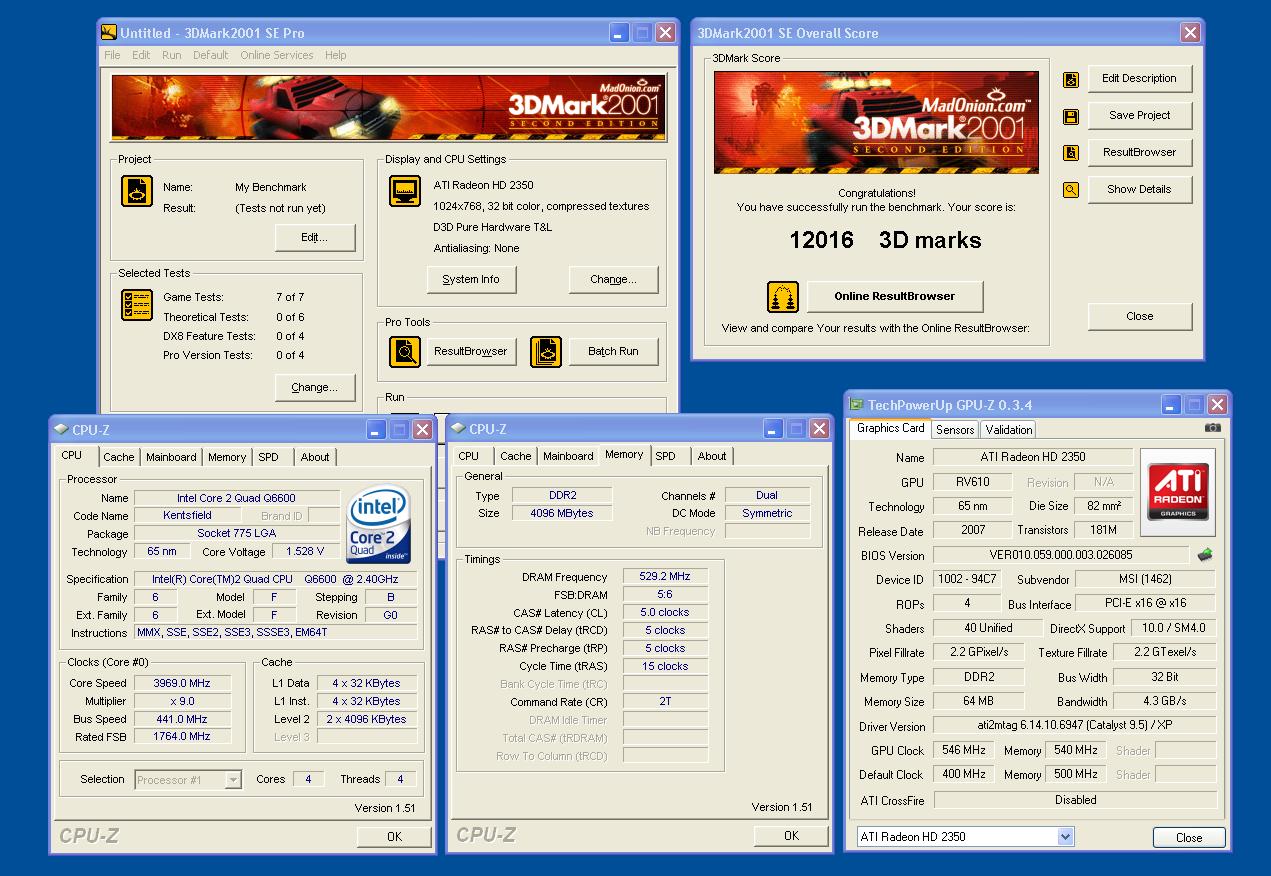Click Intel Core 2 Quad logo
The height and width of the screenshot is (876, 1271).
coord(378,525)
